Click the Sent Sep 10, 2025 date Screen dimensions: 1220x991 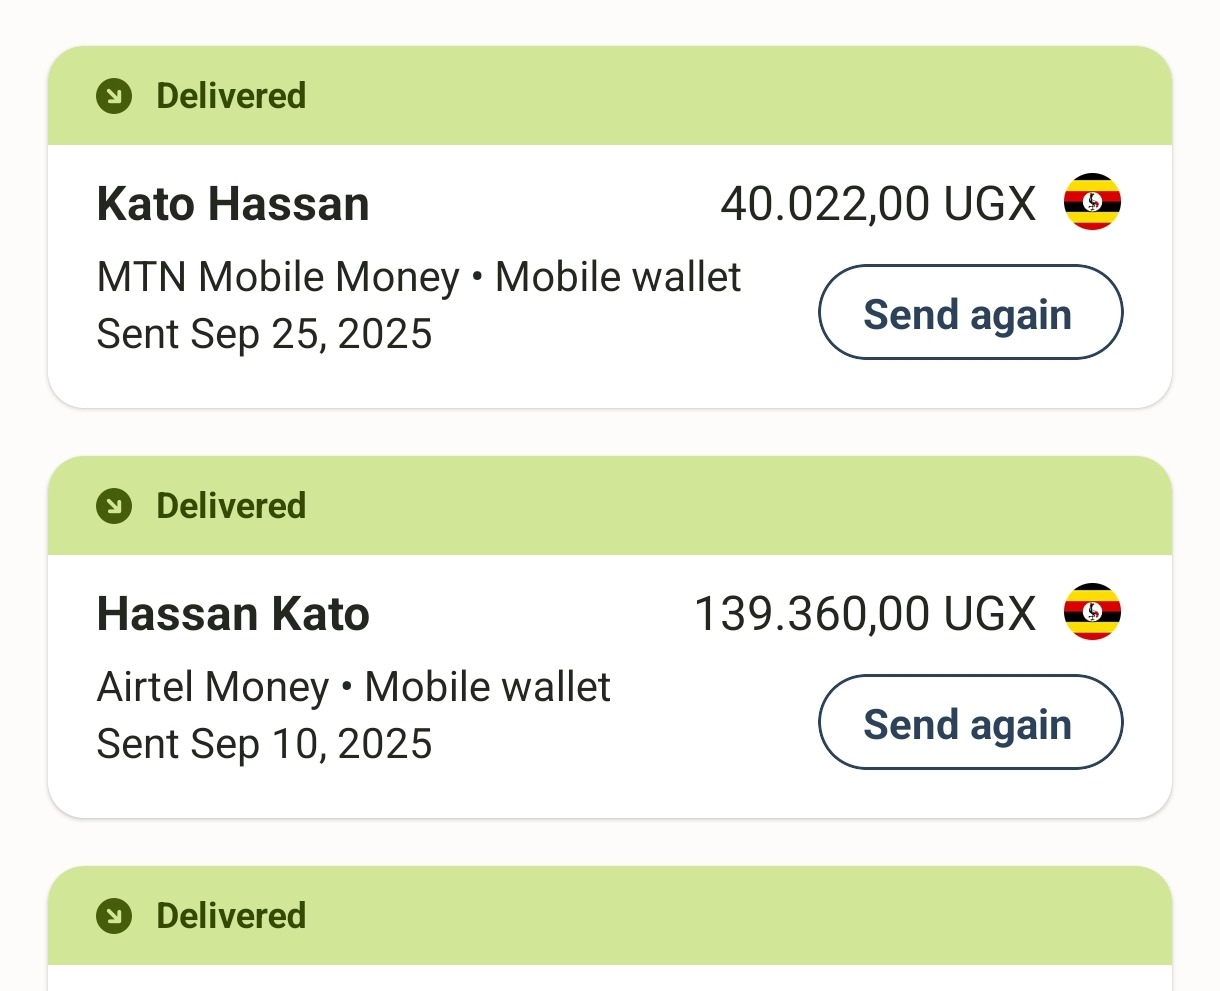tap(264, 744)
